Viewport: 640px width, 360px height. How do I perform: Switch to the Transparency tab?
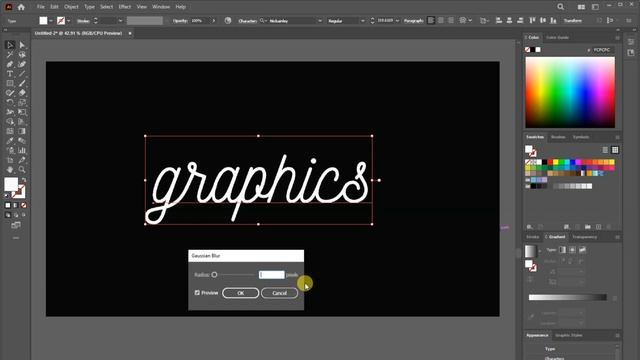[584, 237]
